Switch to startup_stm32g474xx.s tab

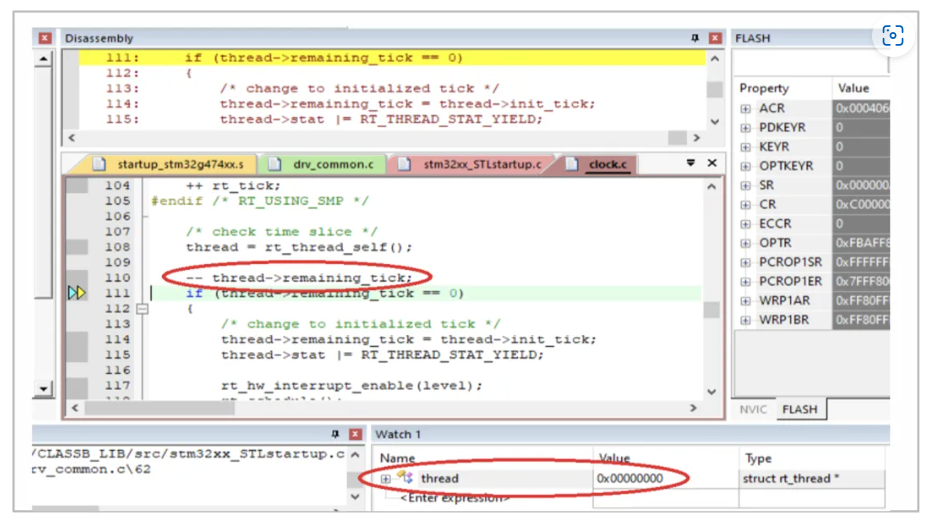click(172, 164)
